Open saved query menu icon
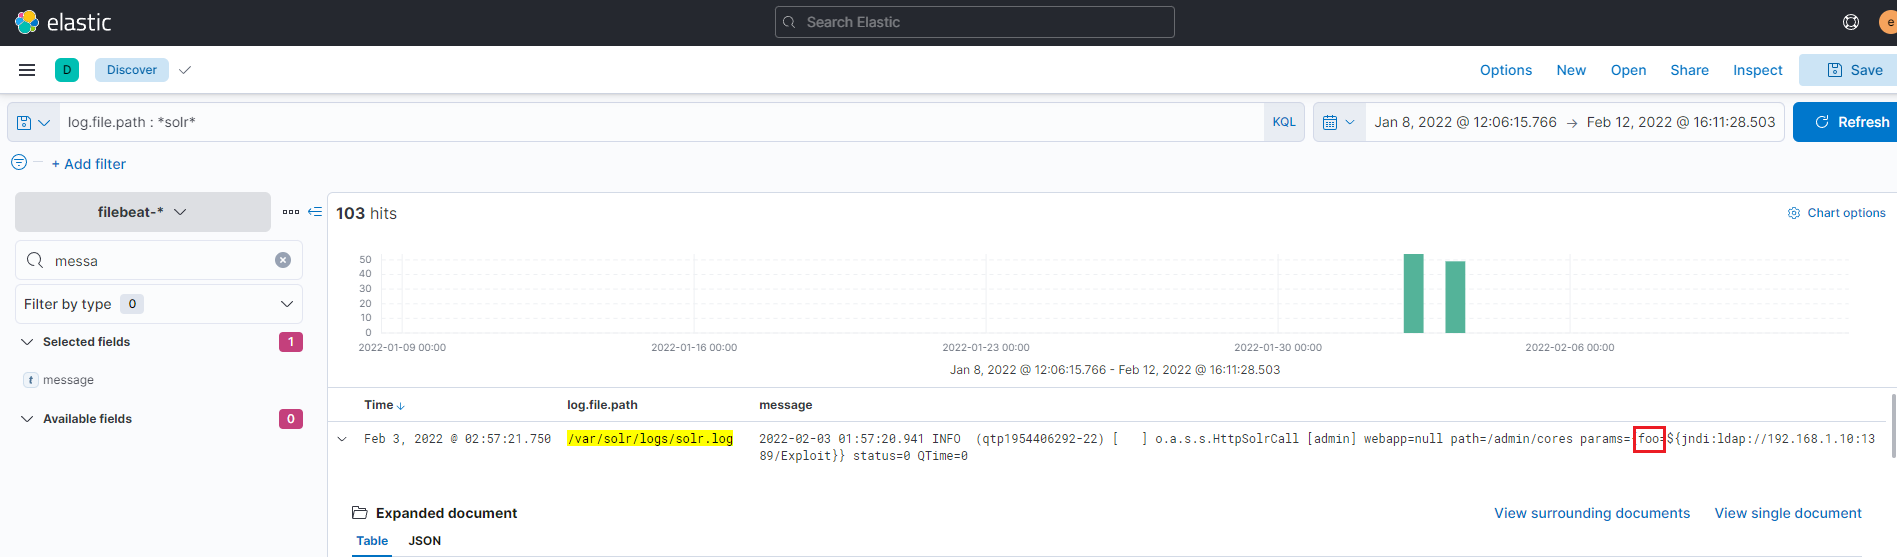This screenshot has height=557, width=1897. tap(33, 122)
